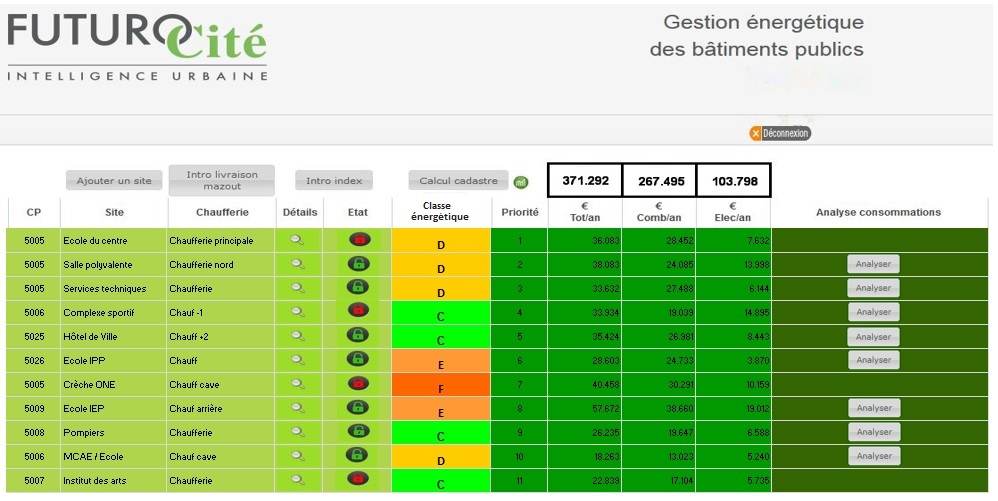
Task: Click the Priorité column header
Action: (519, 212)
